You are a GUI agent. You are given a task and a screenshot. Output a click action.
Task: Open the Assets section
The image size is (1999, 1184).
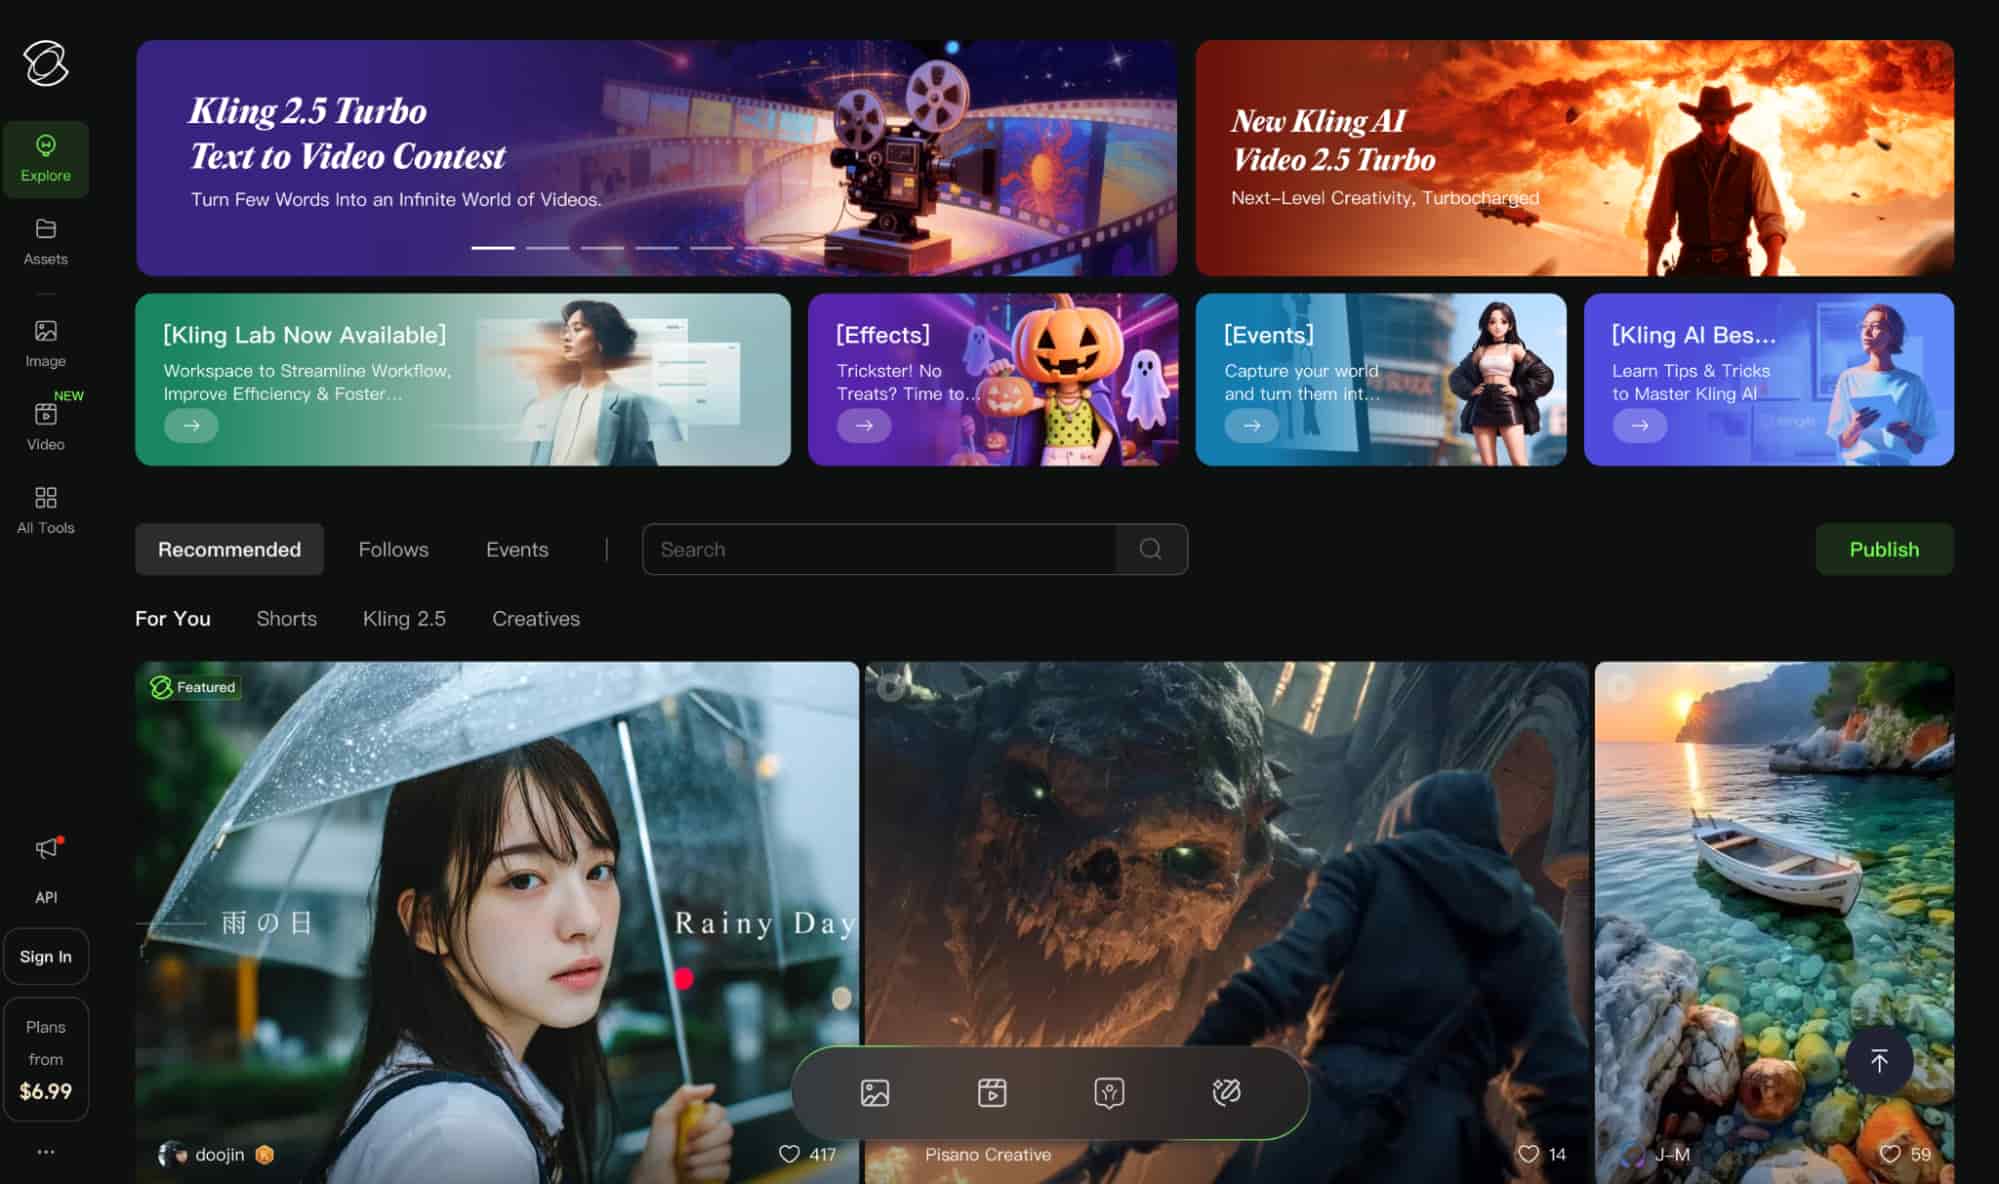tap(46, 240)
